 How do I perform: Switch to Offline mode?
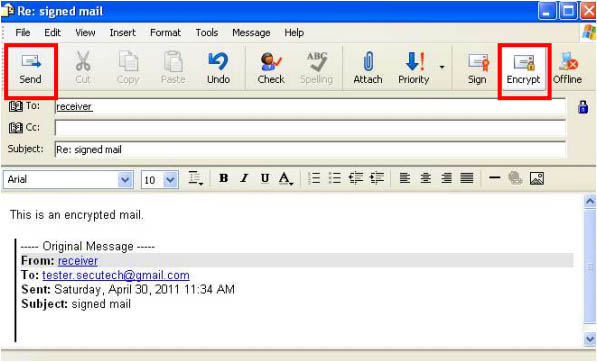567,69
